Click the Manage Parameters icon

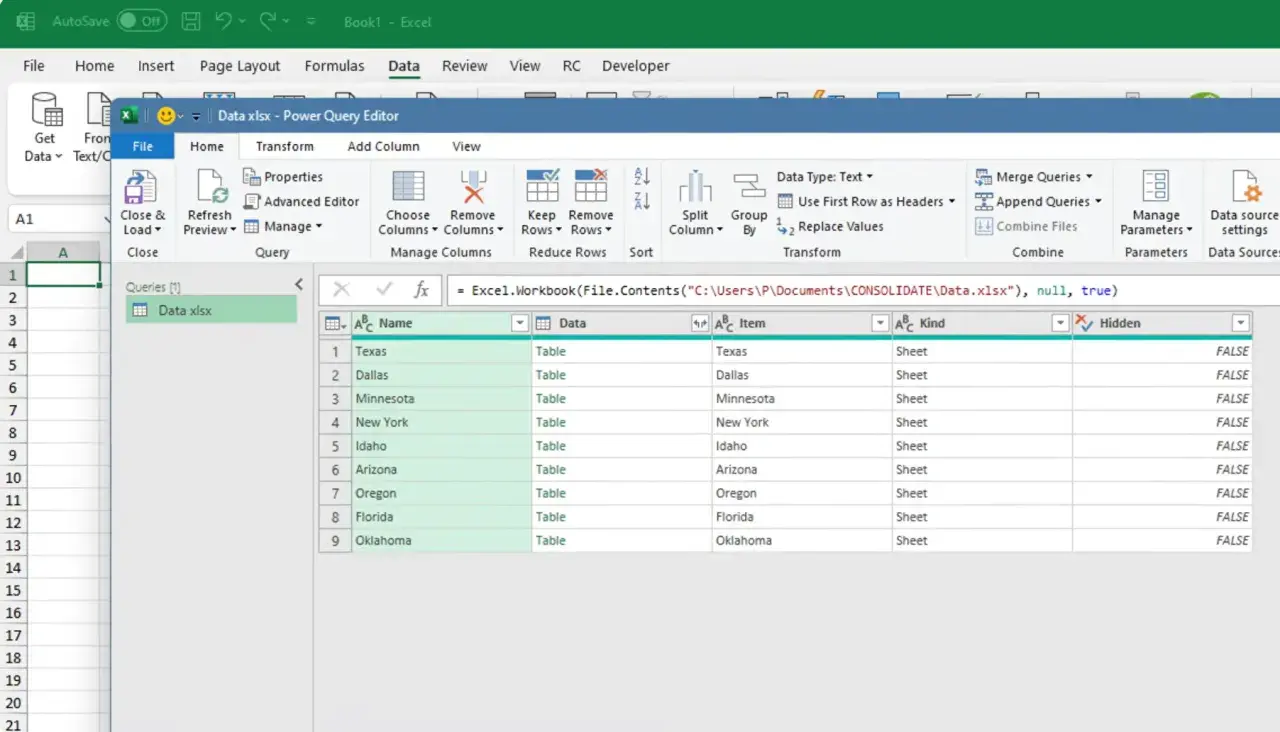click(1156, 187)
